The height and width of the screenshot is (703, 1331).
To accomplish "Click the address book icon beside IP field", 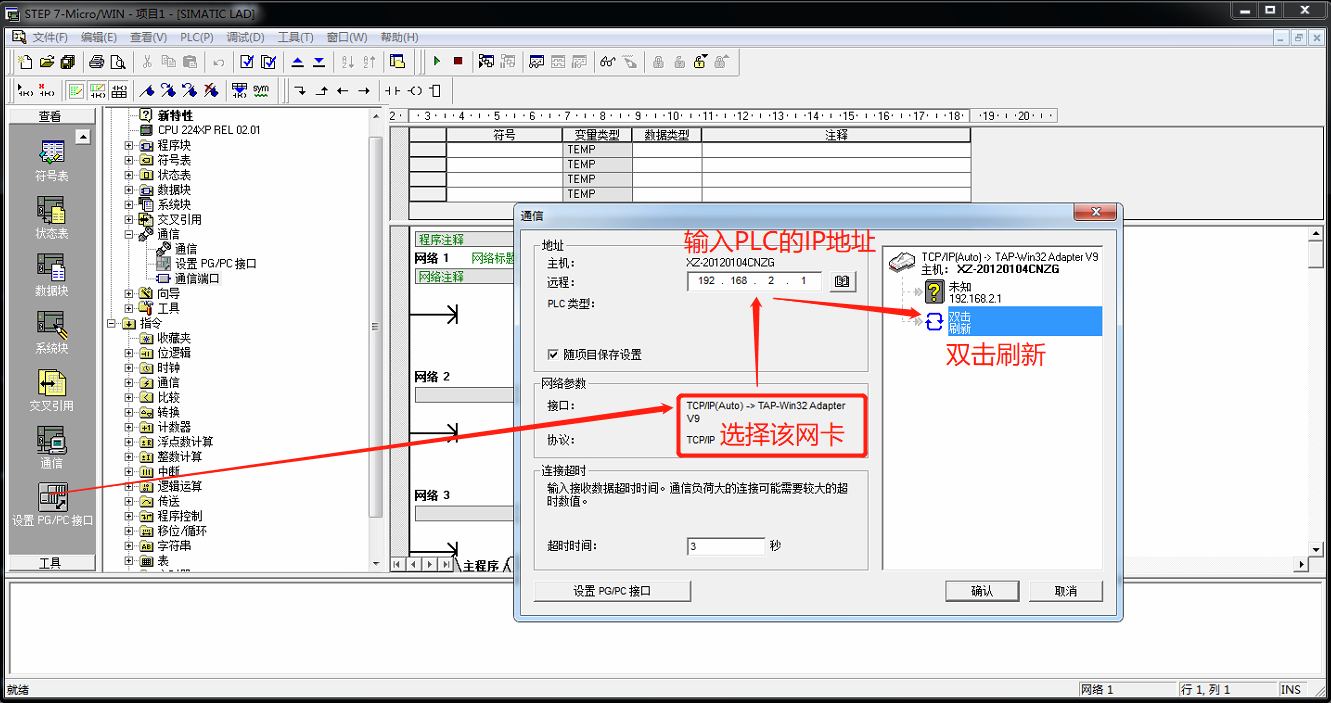I will pos(842,282).
